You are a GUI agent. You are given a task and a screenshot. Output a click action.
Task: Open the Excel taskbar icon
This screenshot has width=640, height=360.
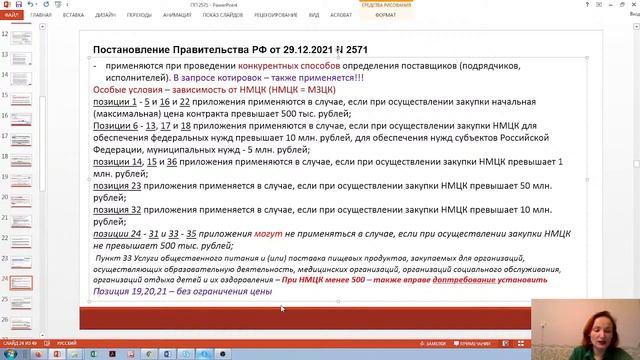93,354
